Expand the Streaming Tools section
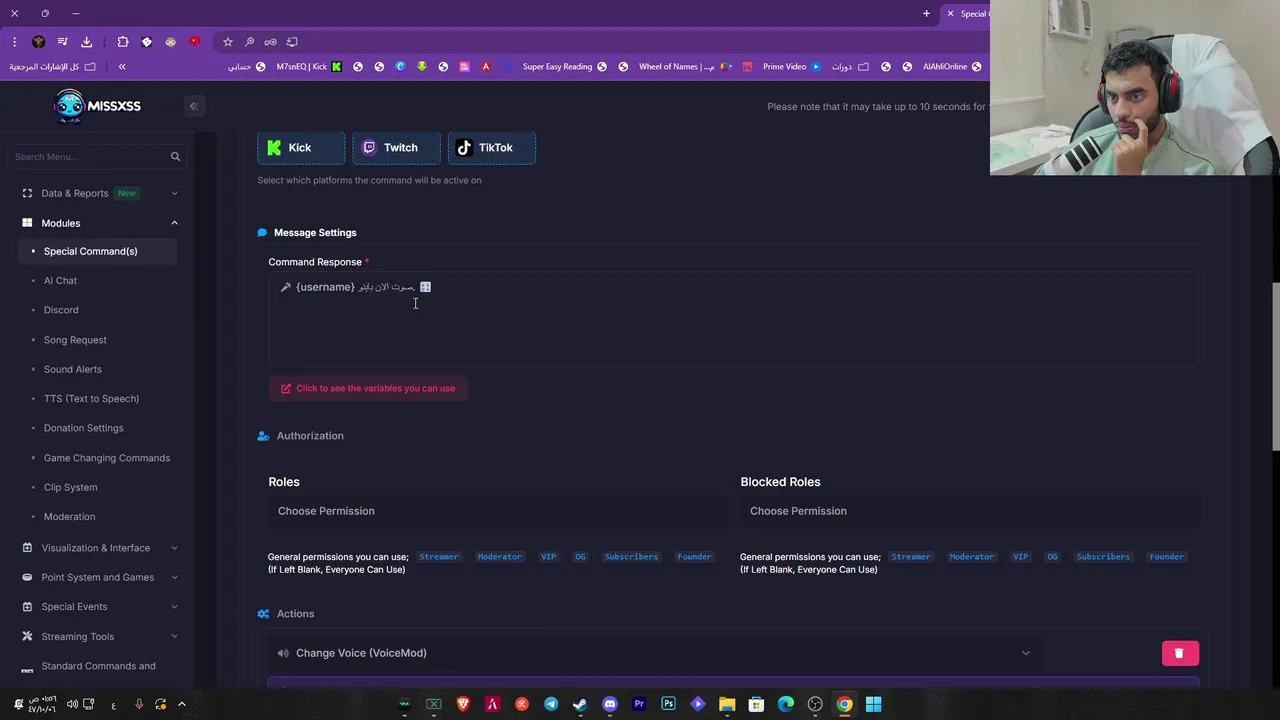The height and width of the screenshot is (720, 1280). click(174, 636)
